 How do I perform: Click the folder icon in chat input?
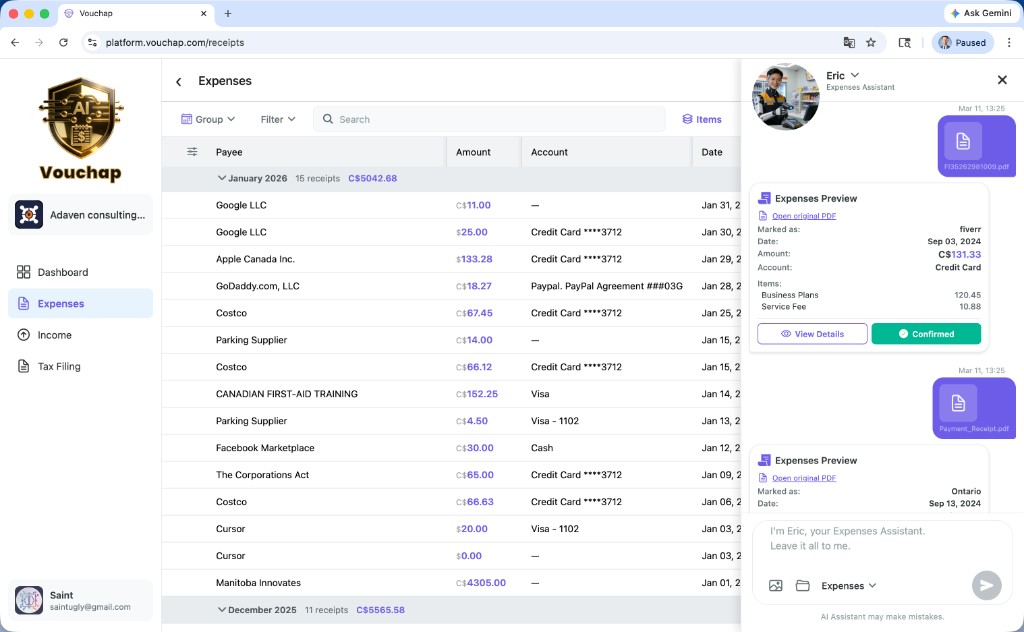[x=803, y=586]
